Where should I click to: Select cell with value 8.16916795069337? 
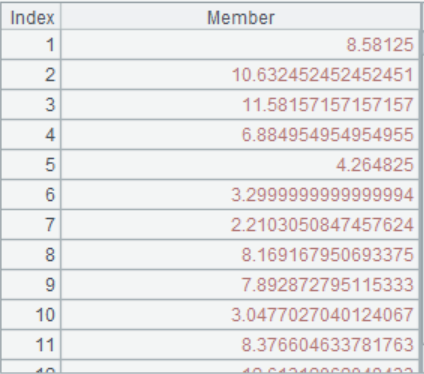(x=240, y=255)
